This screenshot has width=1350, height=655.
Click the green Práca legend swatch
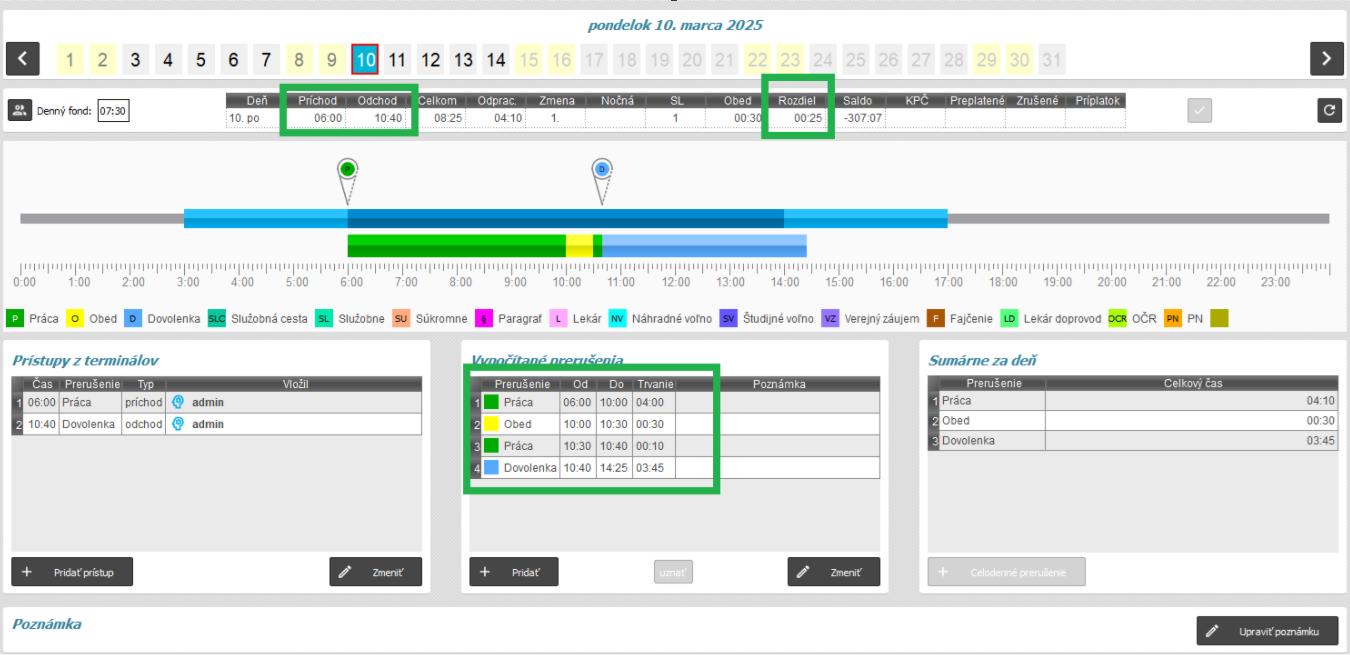coord(15,319)
